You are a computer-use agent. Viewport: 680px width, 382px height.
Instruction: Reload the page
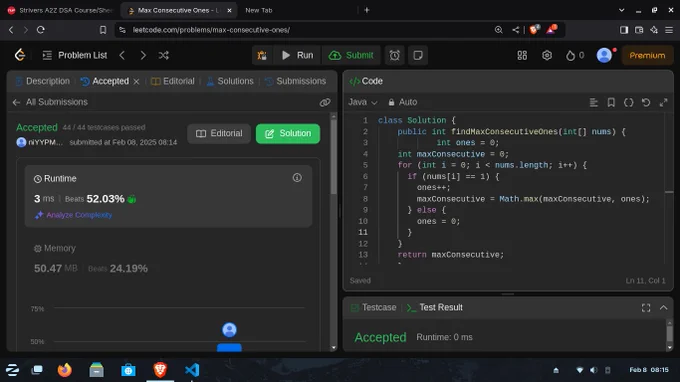[41, 30]
